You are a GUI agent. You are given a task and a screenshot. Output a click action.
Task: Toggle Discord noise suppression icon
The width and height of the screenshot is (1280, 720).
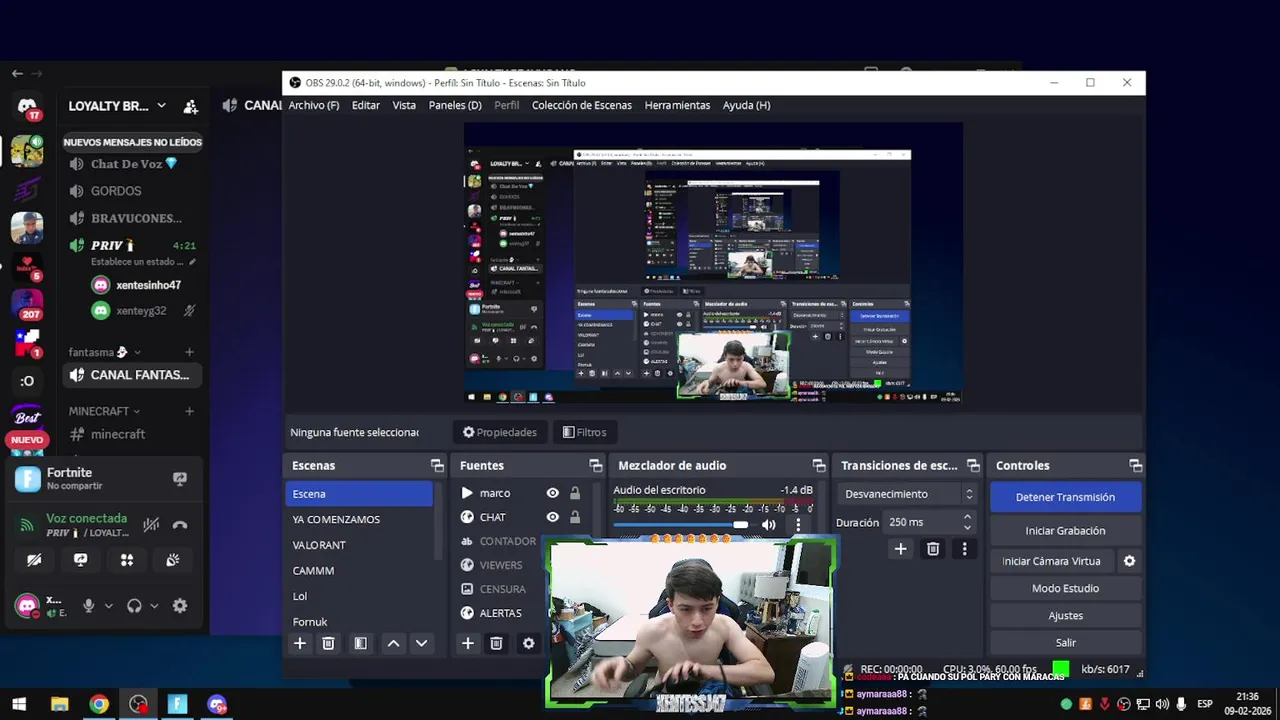(x=151, y=525)
